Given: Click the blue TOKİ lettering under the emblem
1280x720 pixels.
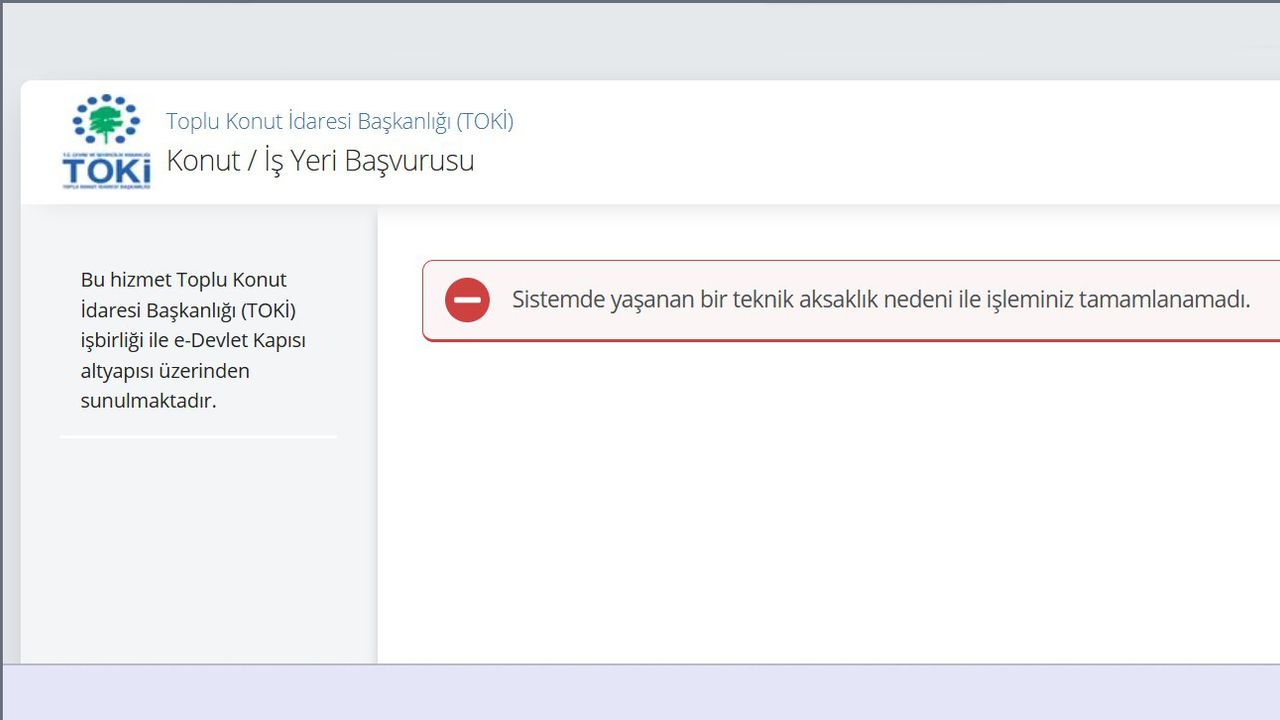Looking at the screenshot, I should [106, 172].
